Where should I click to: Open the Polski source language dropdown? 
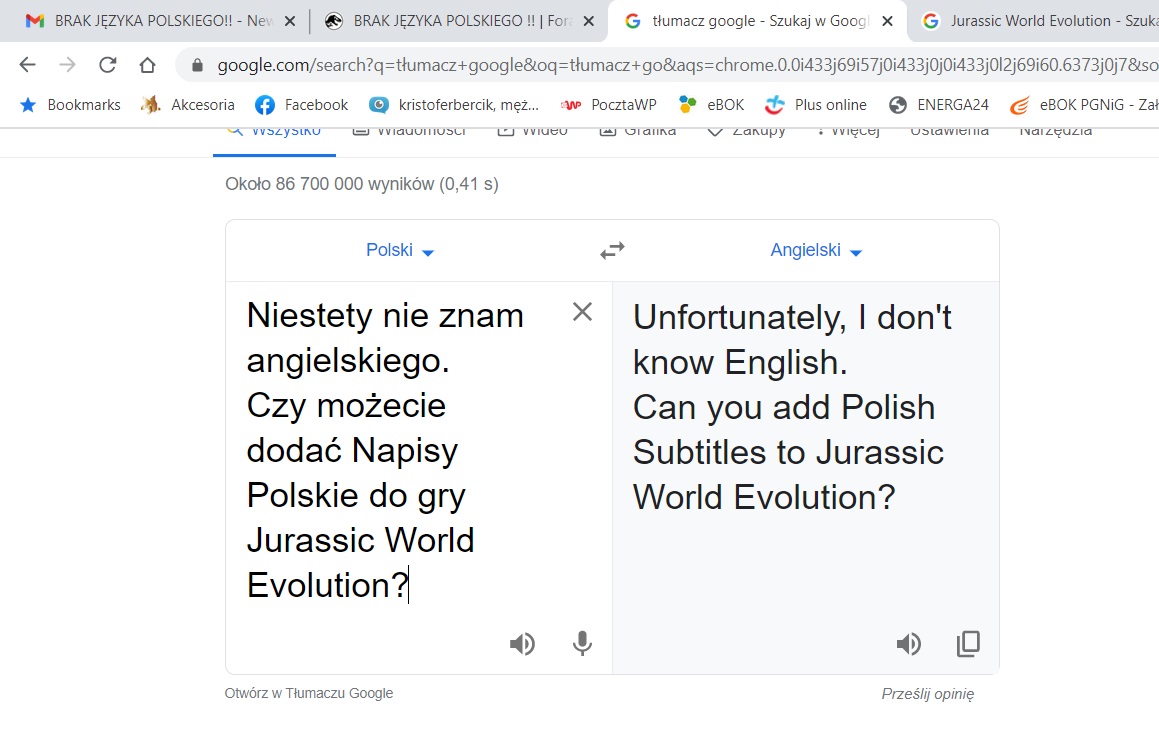point(400,251)
